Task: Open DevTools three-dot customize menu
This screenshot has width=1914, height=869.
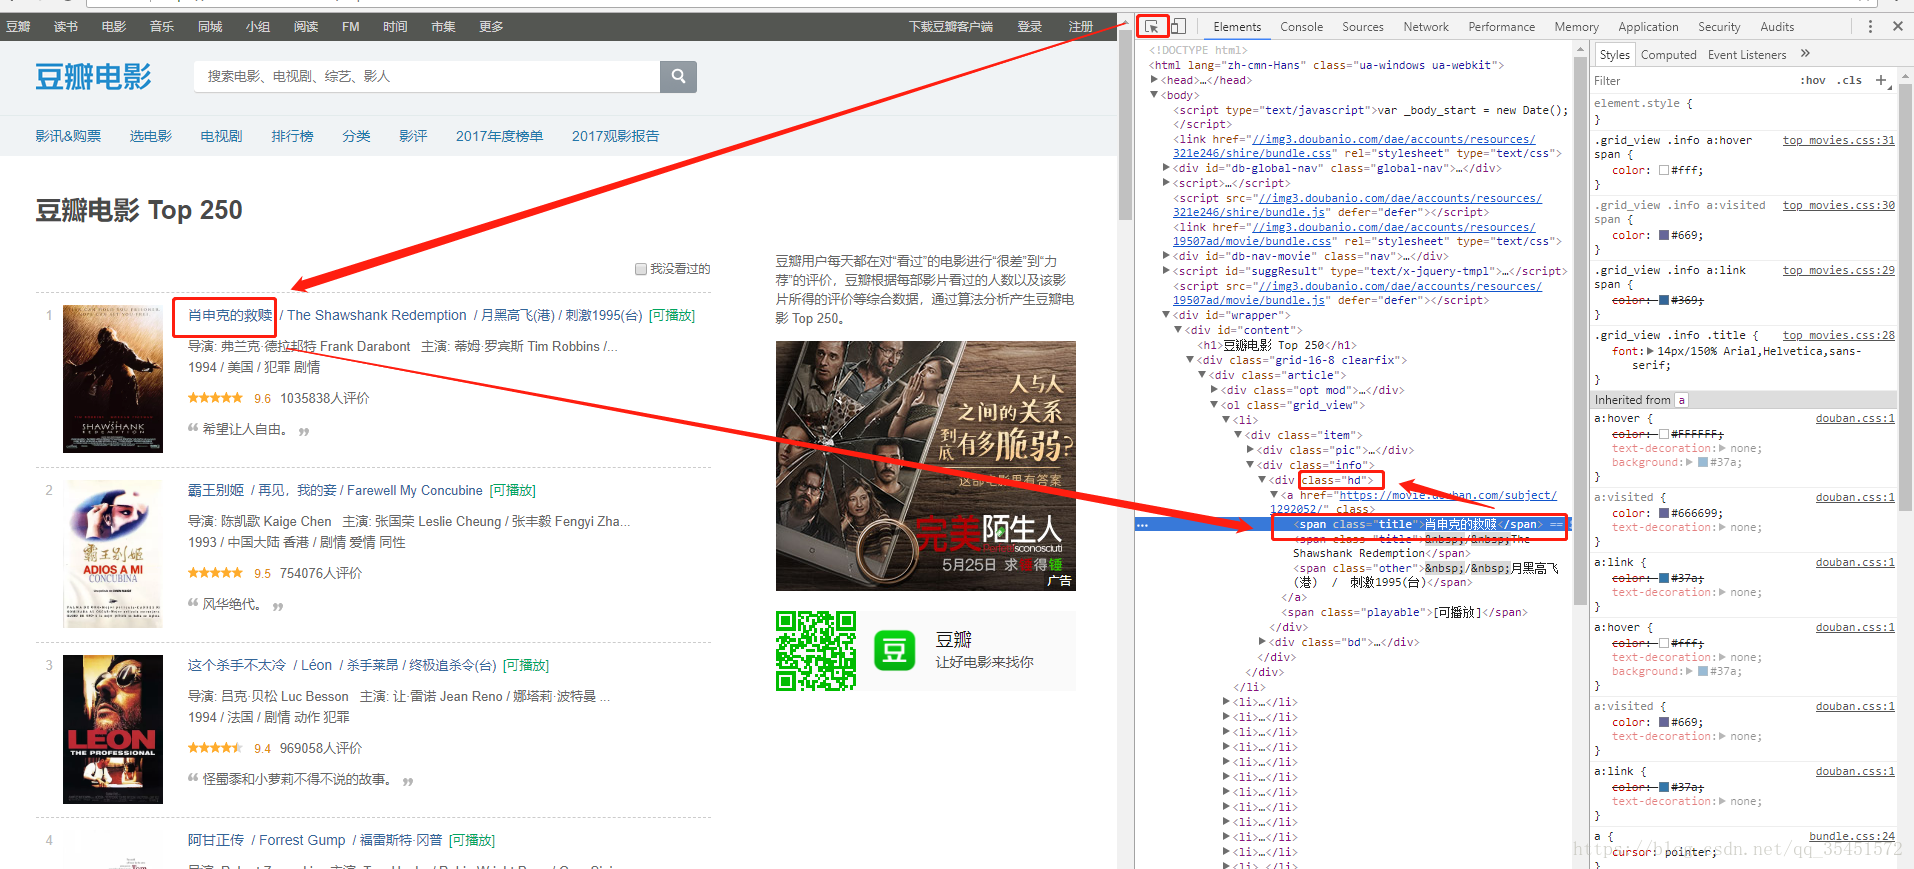Action: click(x=1870, y=27)
